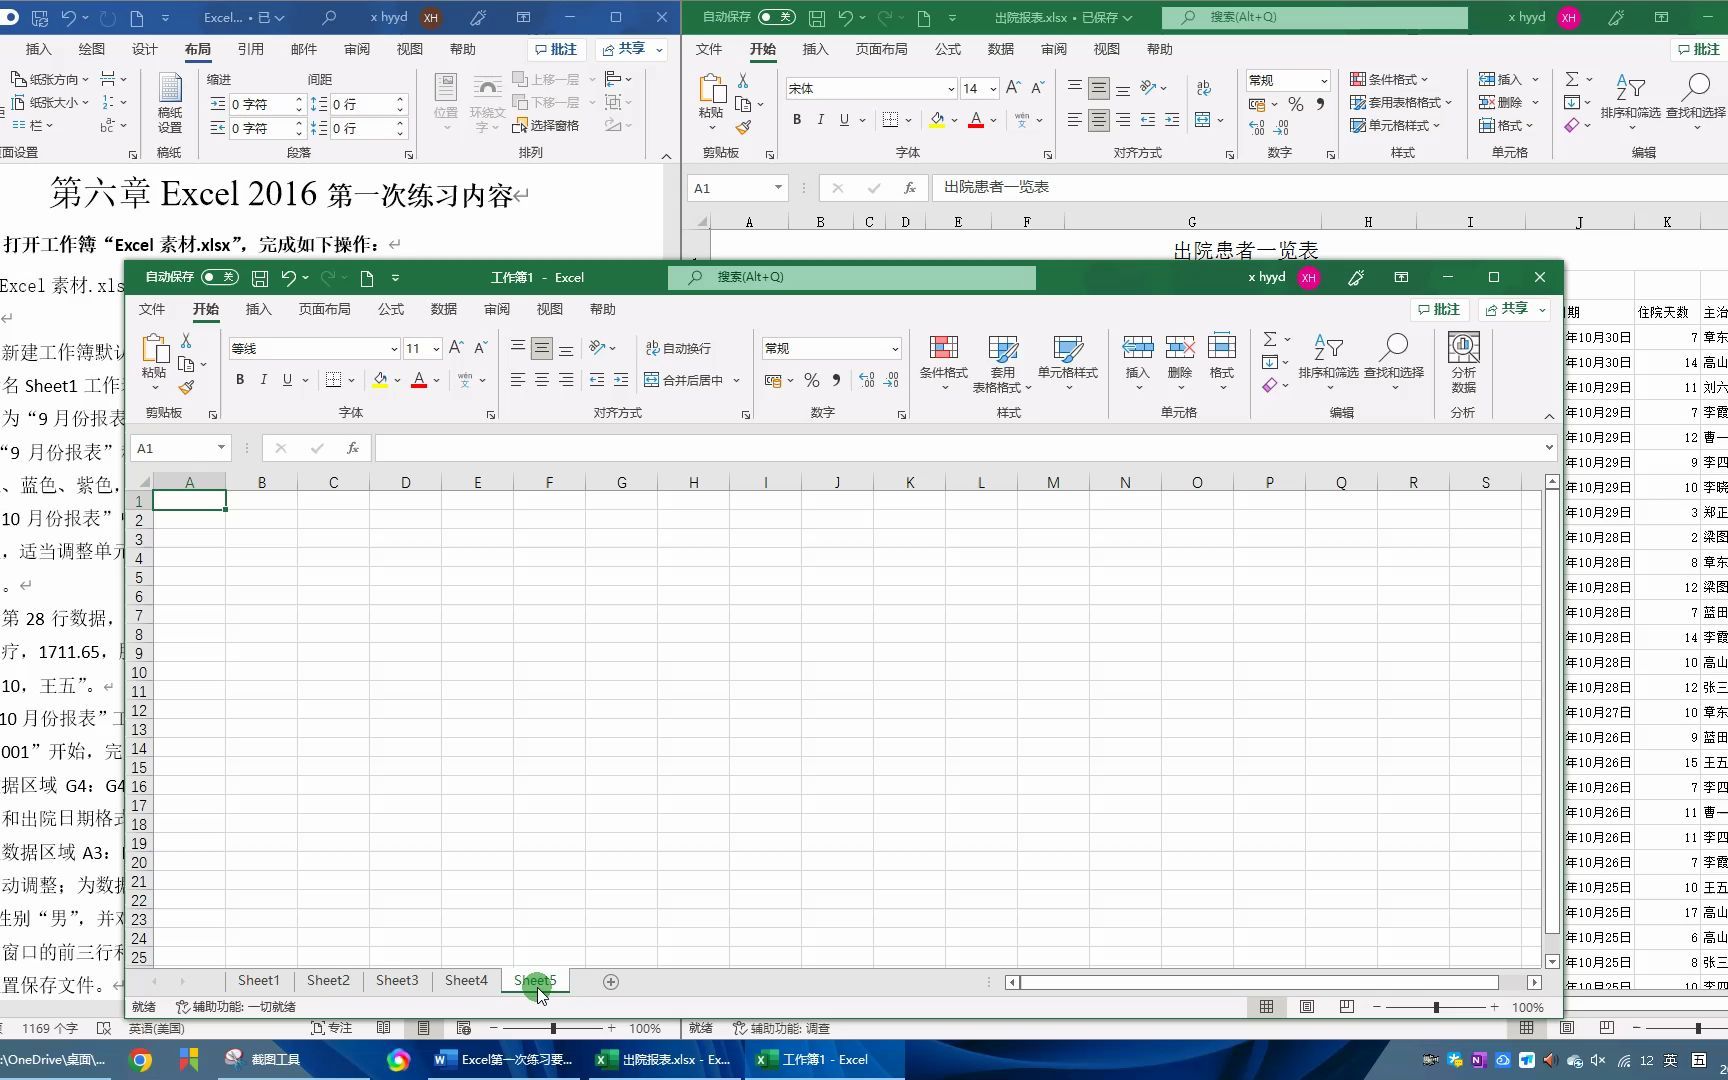Click the 插入 cells icon in 工作簿1
The height and width of the screenshot is (1080, 1728).
click(1138, 347)
